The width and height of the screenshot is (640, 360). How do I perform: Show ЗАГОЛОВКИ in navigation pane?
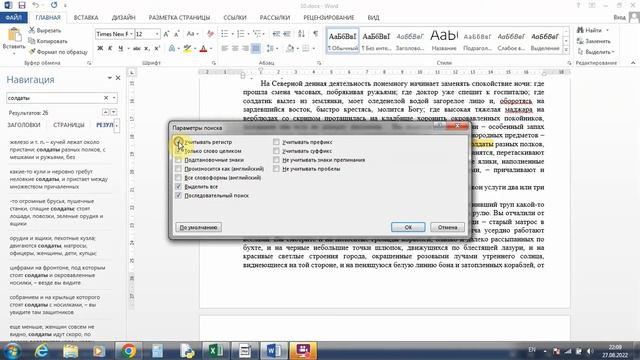click(24, 125)
